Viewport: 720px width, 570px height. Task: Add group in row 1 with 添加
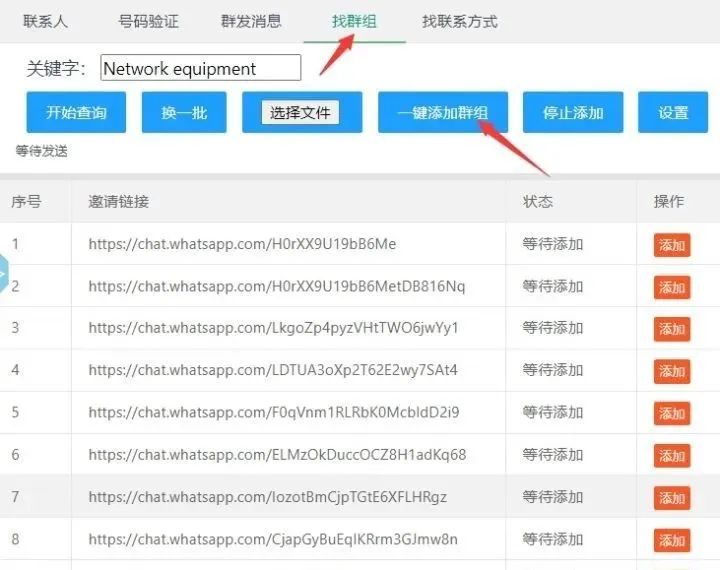click(x=672, y=245)
